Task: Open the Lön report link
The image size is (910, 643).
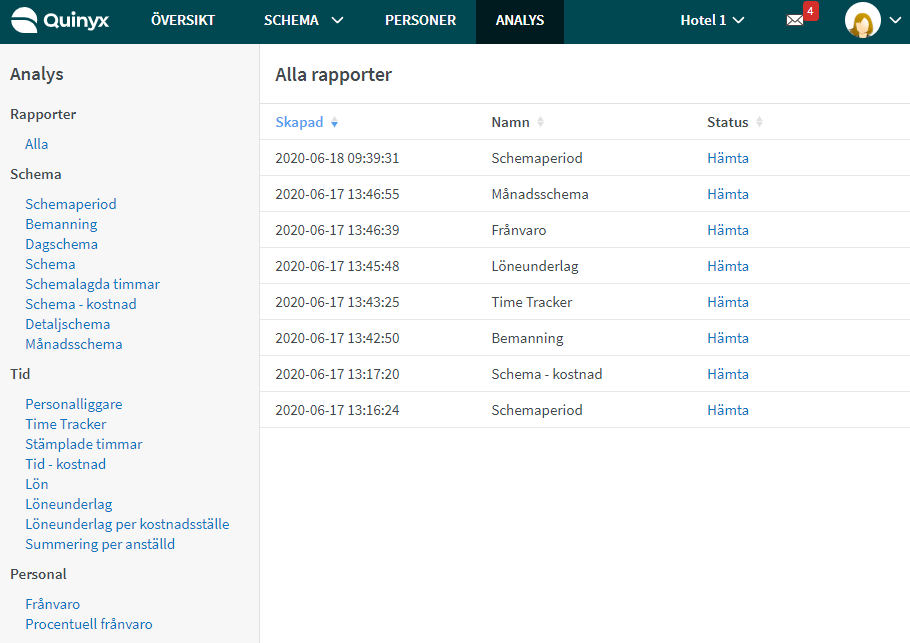Action: (x=37, y=485)
